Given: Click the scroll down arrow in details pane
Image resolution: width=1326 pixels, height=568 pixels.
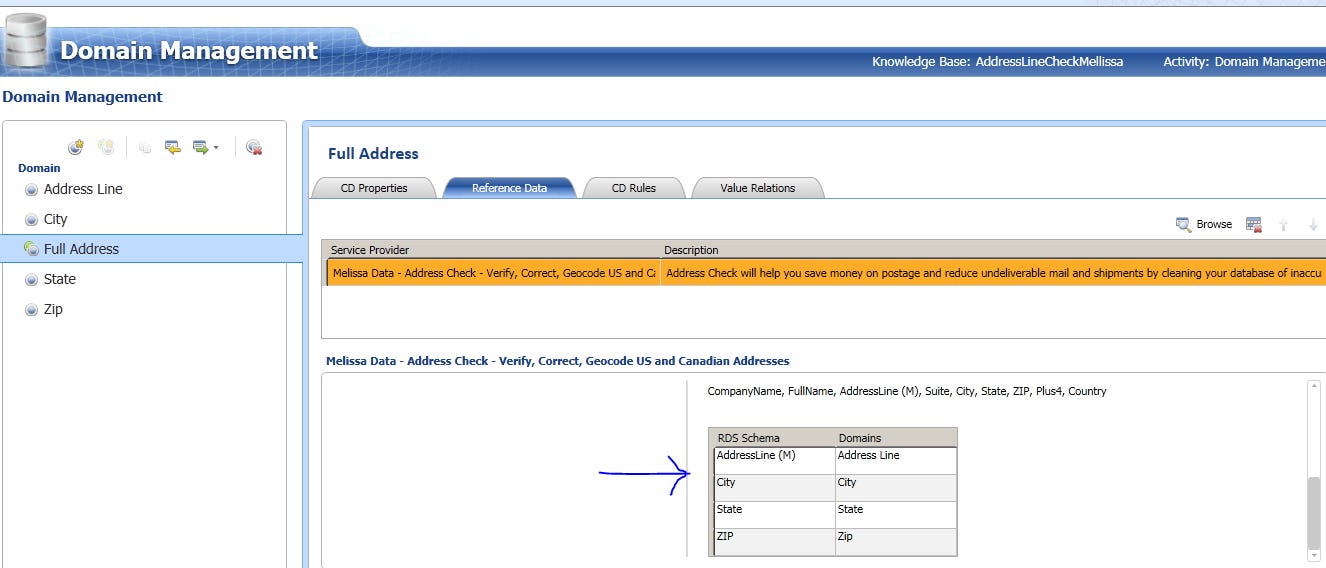Looking at the screenshot, I should (x=1314, y=555).
